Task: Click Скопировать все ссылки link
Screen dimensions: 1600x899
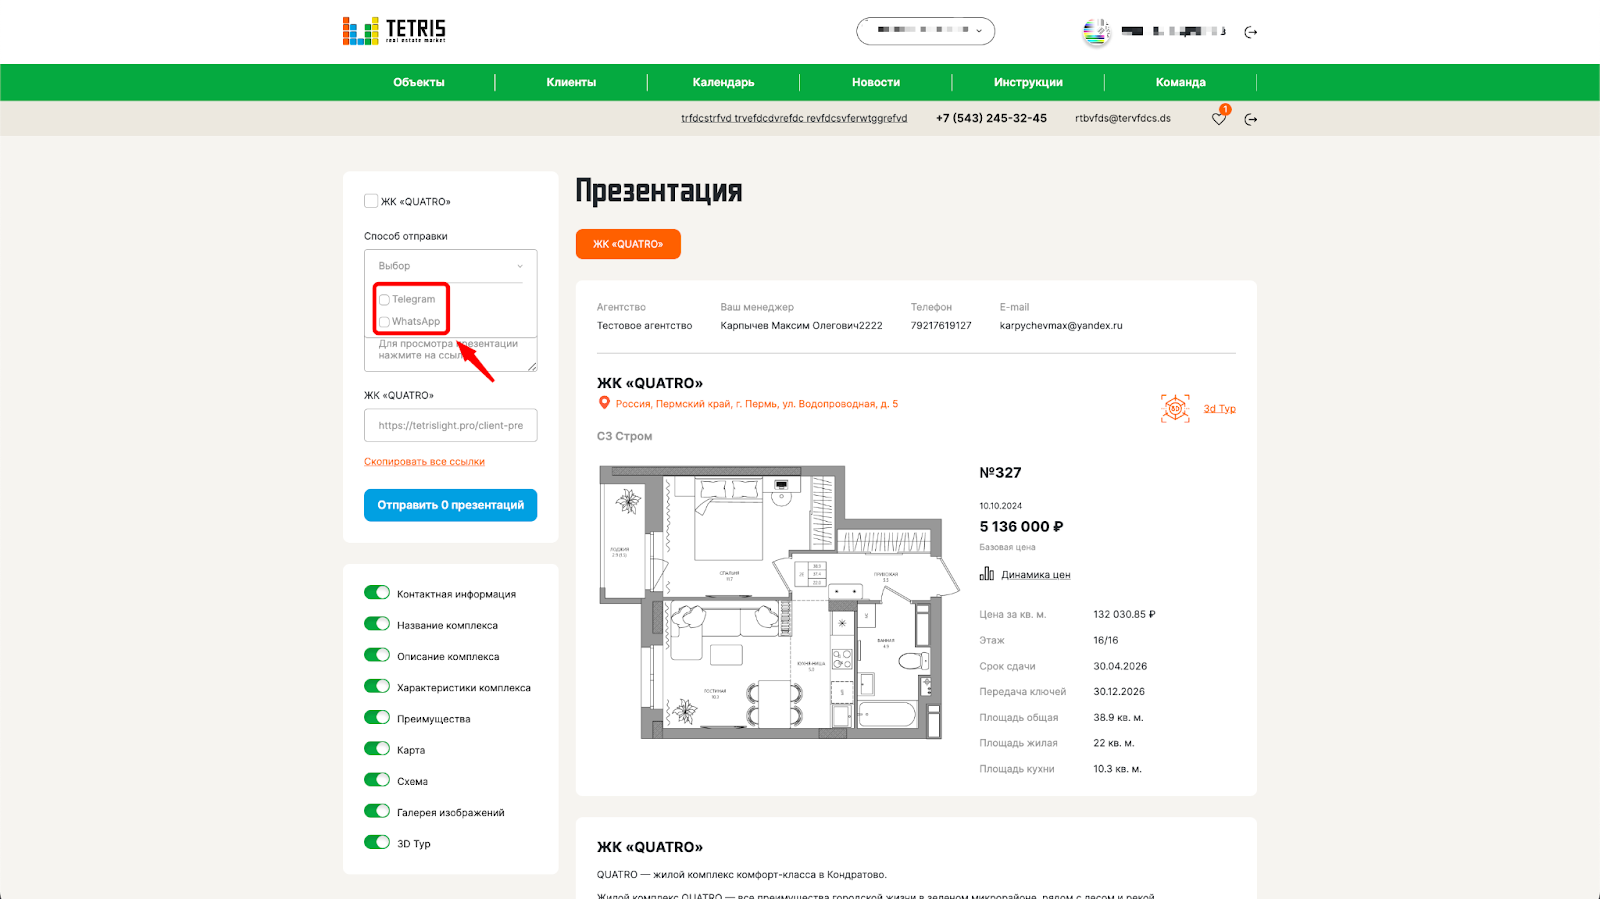Action: (x=424, y=462)
